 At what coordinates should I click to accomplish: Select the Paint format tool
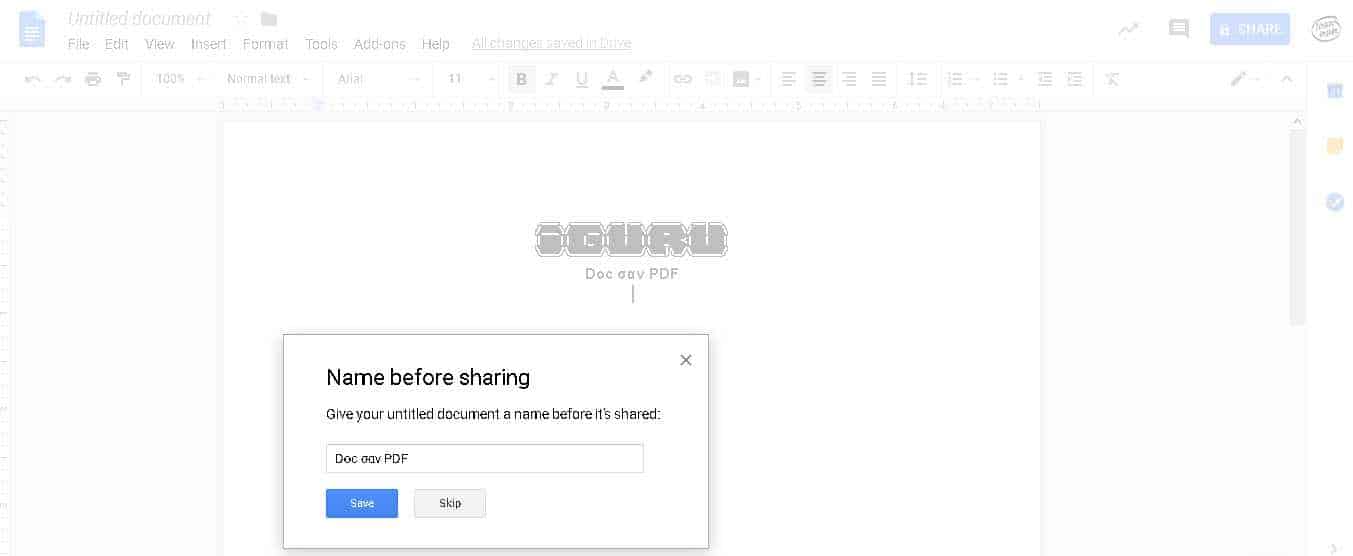point(123,79)
